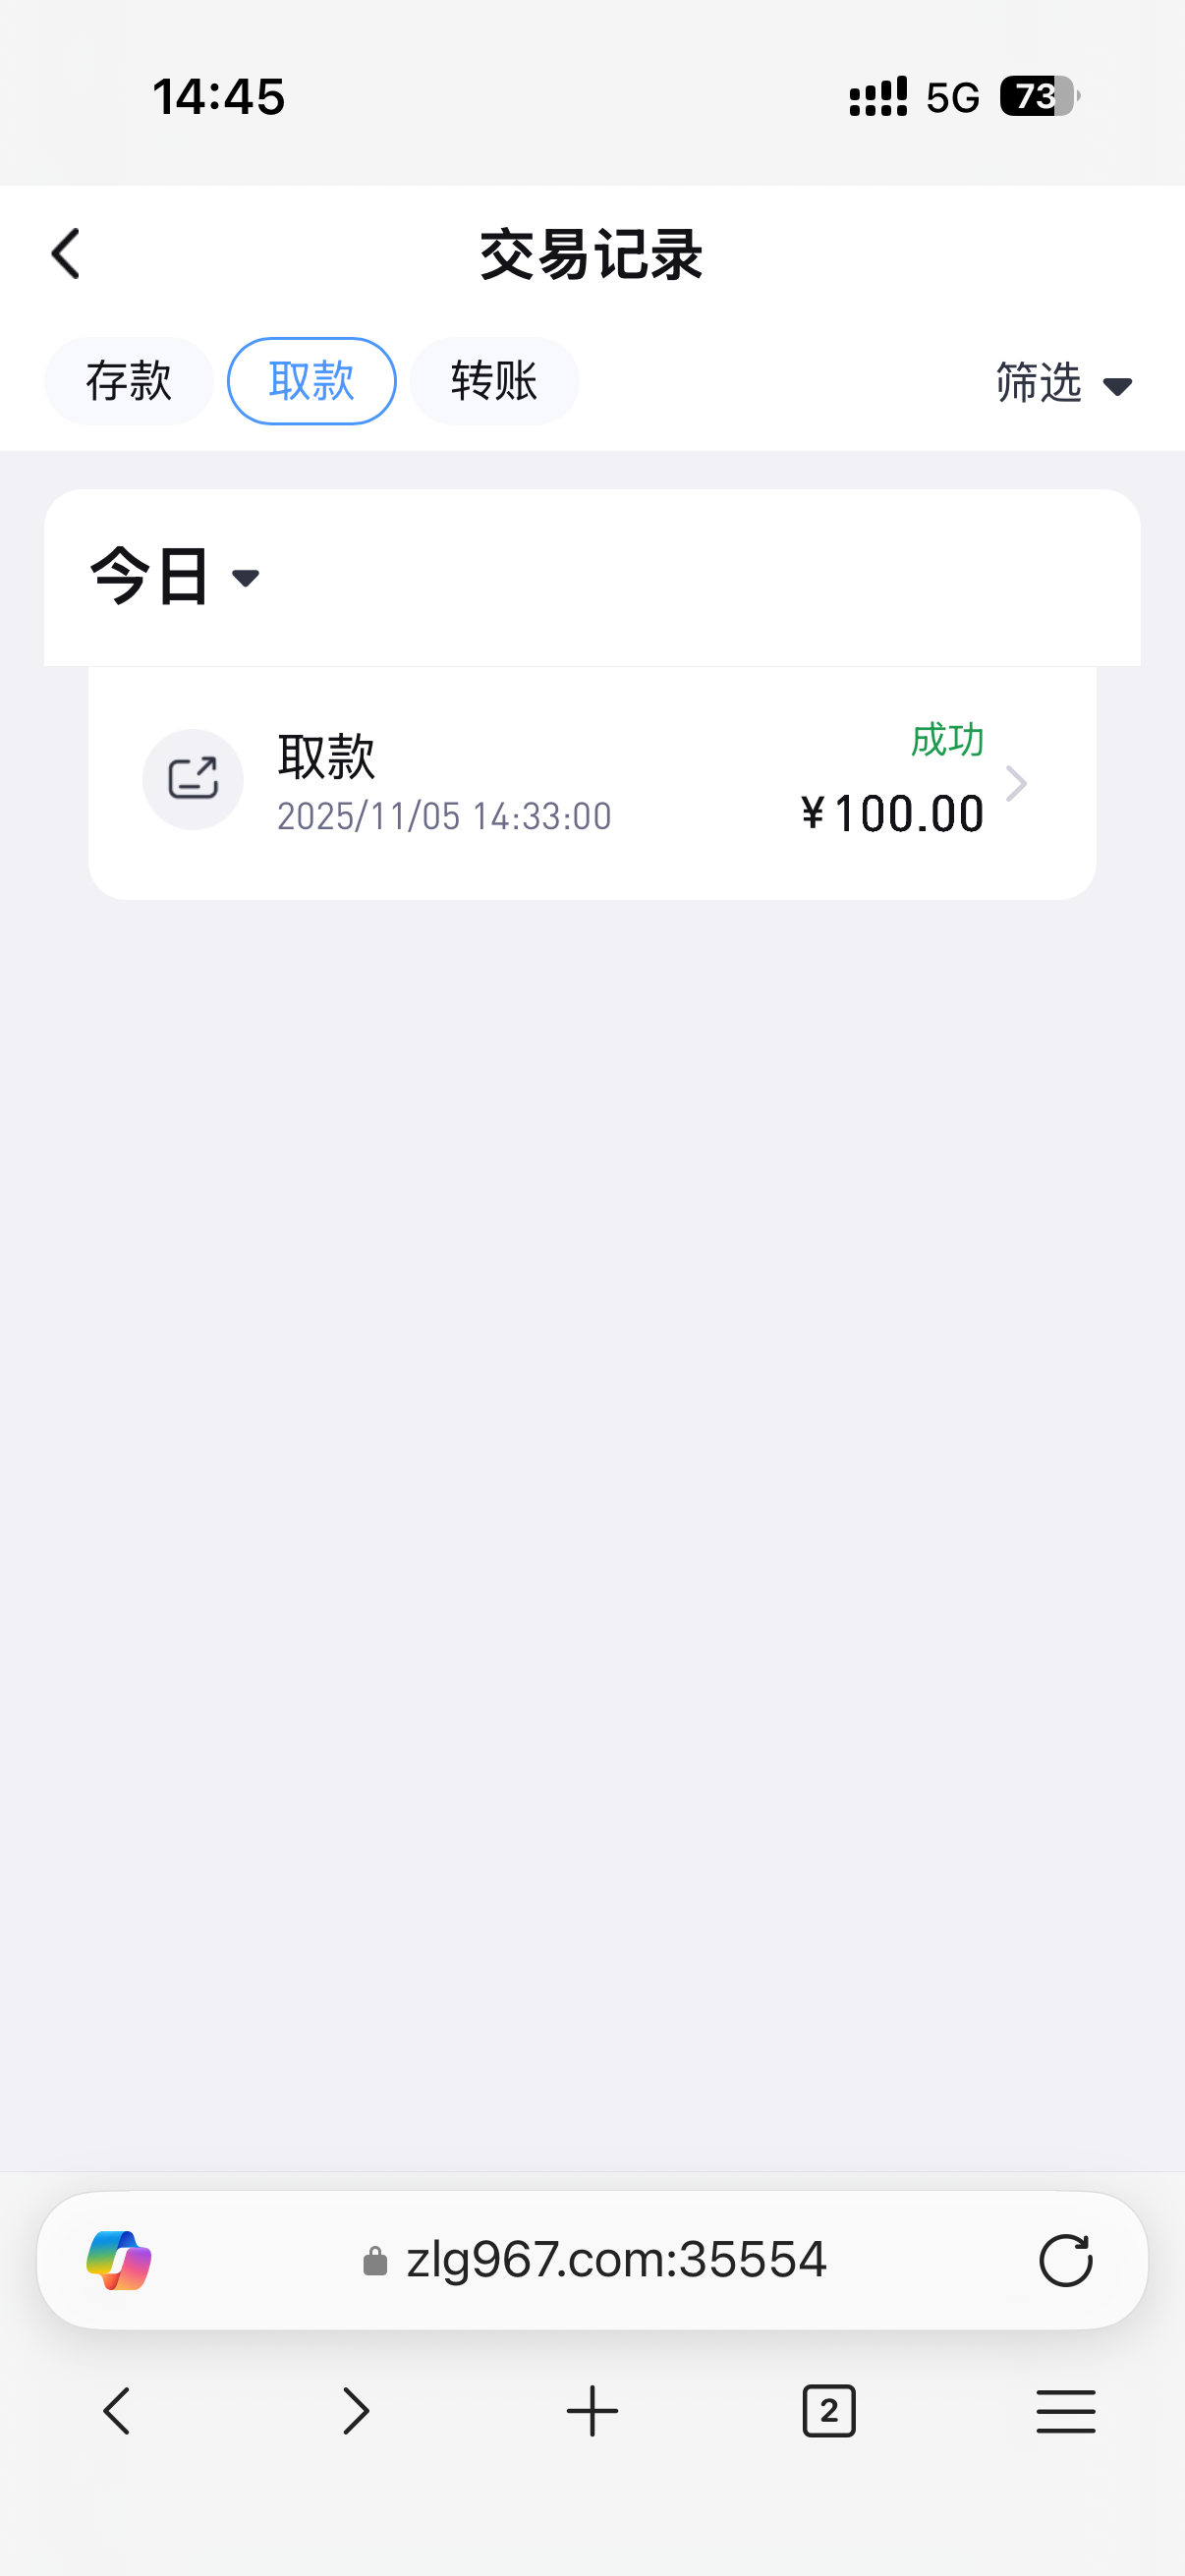
Task: Tap the 取款 transaction title
Action: click(326, 756)
